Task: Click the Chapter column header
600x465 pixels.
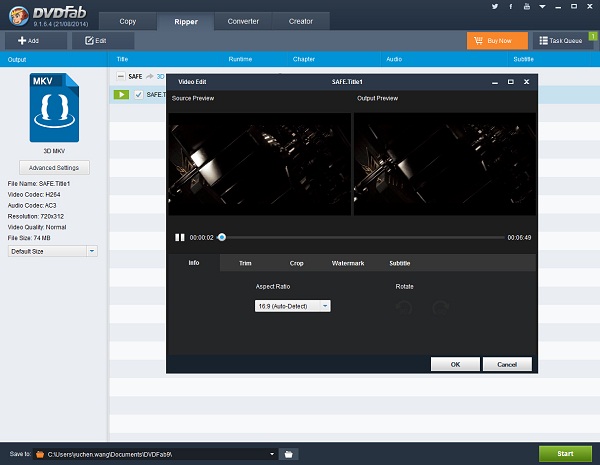Action: 304,59
